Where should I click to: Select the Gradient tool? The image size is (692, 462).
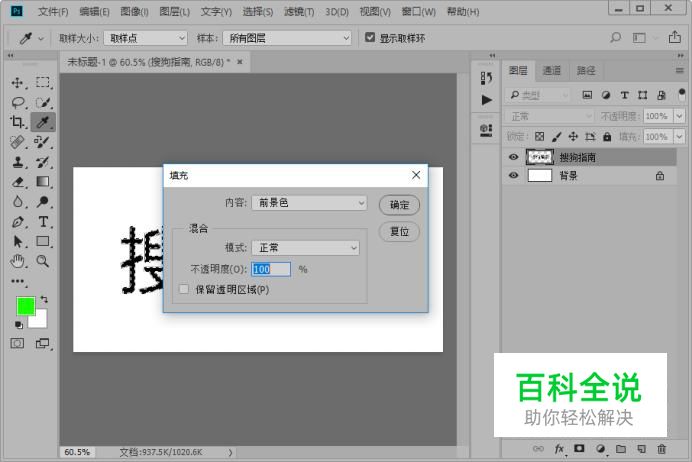tap(43, 182)
